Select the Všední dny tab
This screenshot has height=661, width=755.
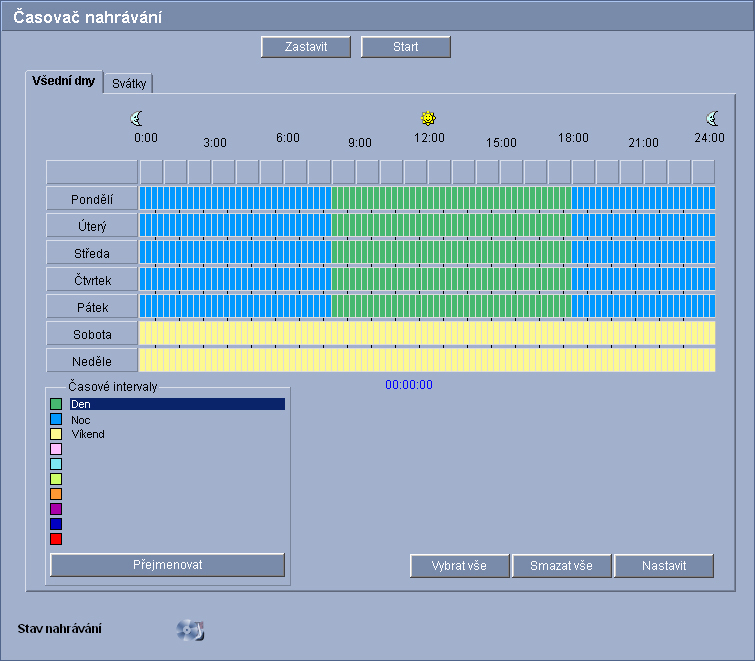tap(64, 81)
